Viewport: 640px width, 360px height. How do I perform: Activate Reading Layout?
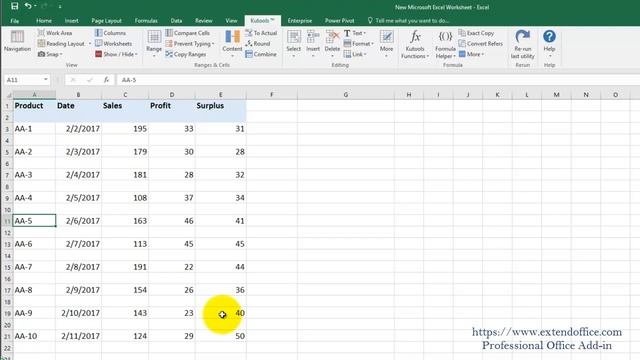(x=61, y=43)
